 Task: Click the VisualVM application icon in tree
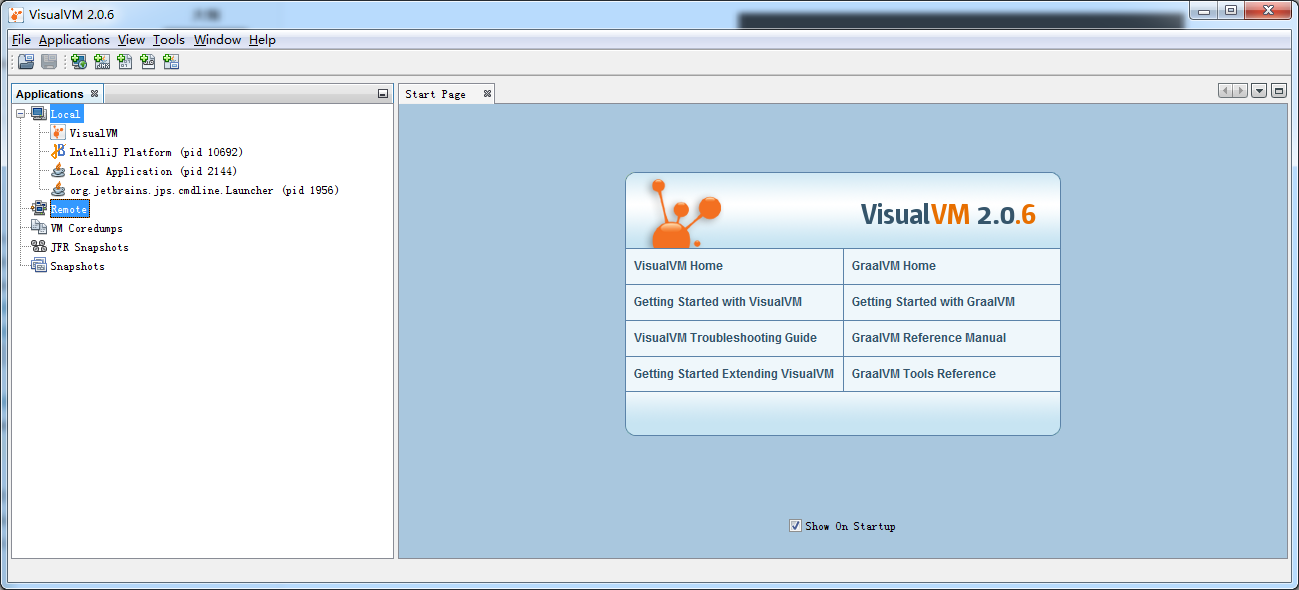[58, 133]
